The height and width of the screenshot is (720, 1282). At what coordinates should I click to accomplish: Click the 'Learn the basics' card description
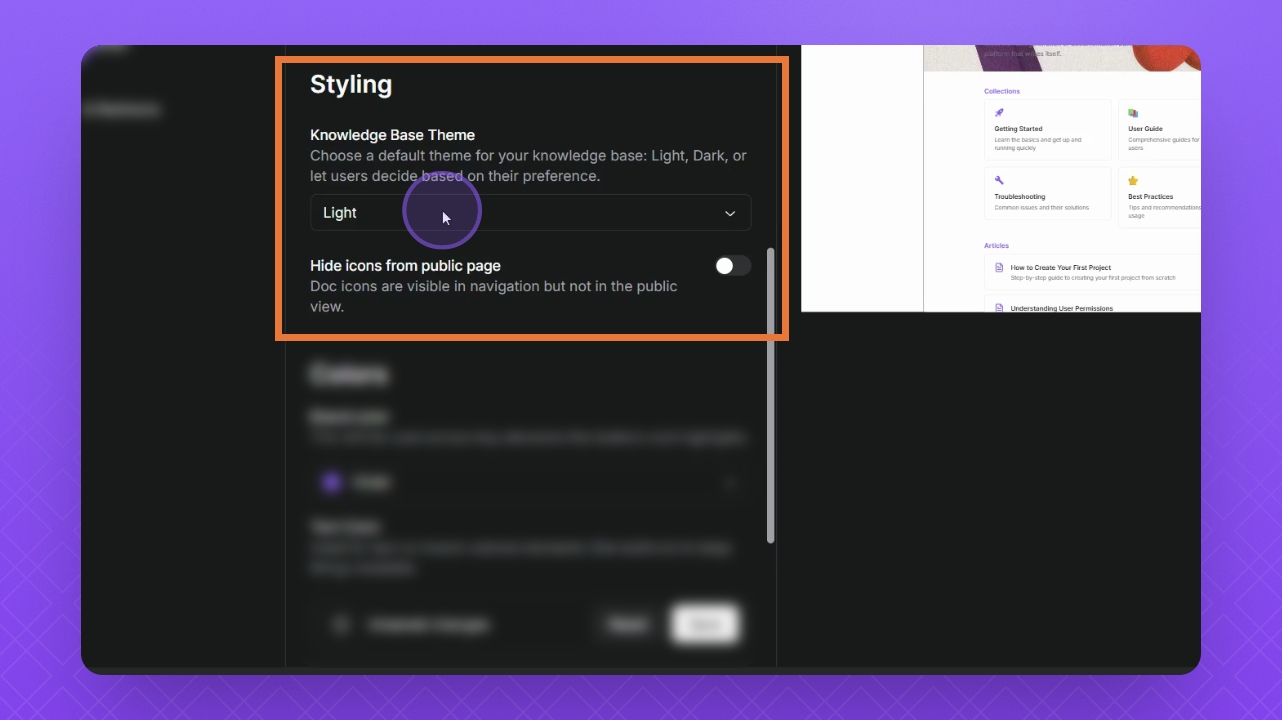coord(1038,144)
